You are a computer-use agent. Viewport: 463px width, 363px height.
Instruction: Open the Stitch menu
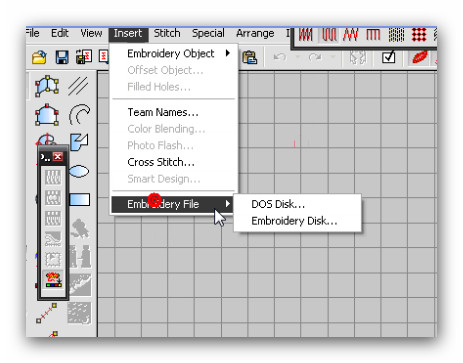point(167,33)
